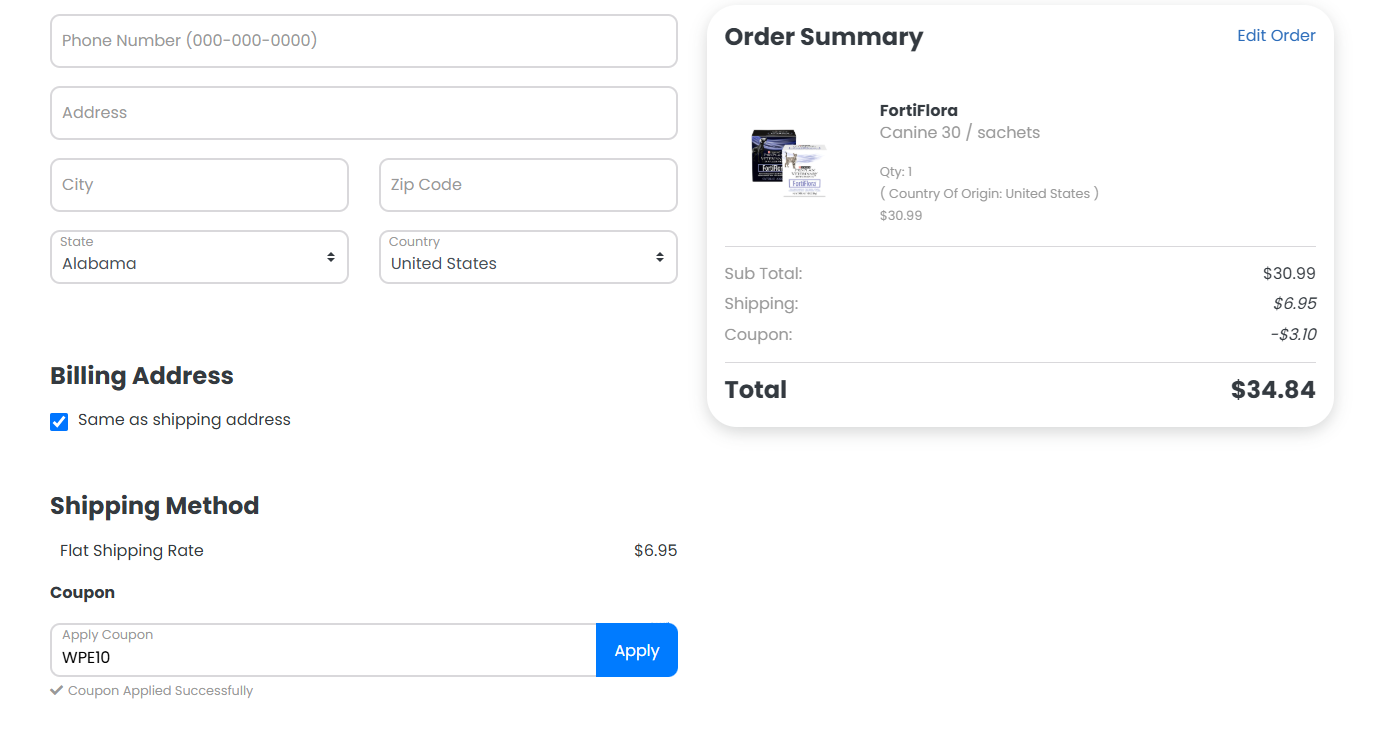
Task: Open the Edit Order link
Action: pyautogui.click(x=1276, y=36)
